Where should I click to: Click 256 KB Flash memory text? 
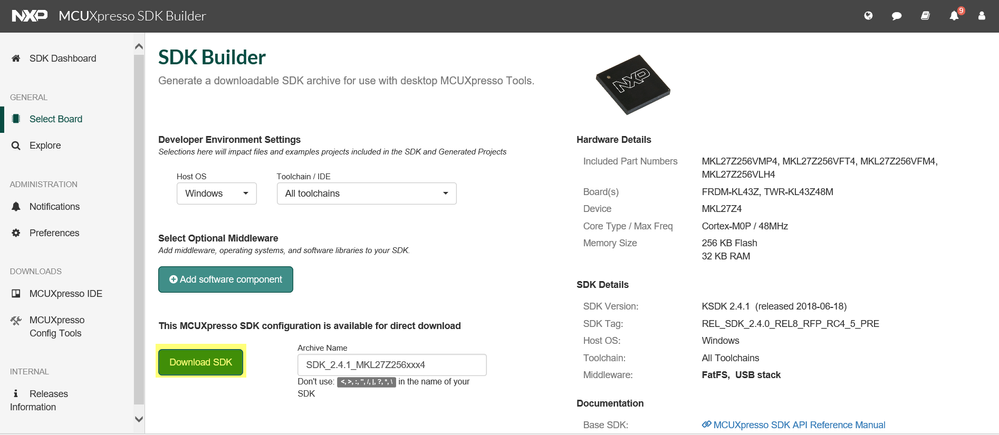coord(729,243)
